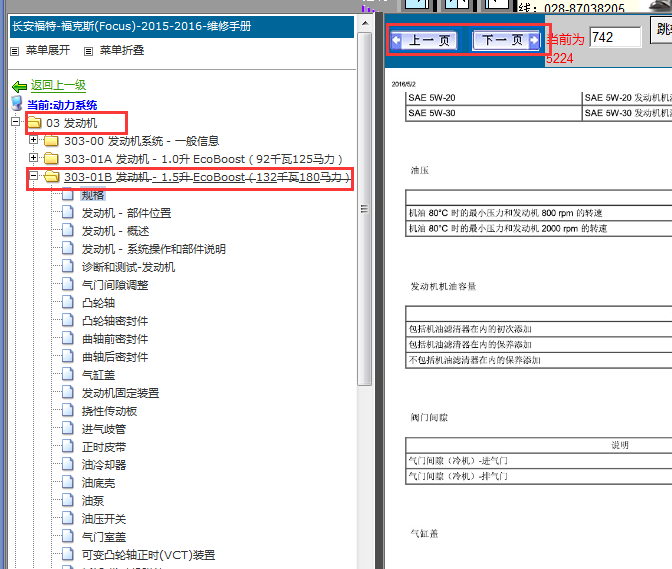Click SAE 5W-30 table cell
This screenshot has height=569, width=672.
pos(493,114)
